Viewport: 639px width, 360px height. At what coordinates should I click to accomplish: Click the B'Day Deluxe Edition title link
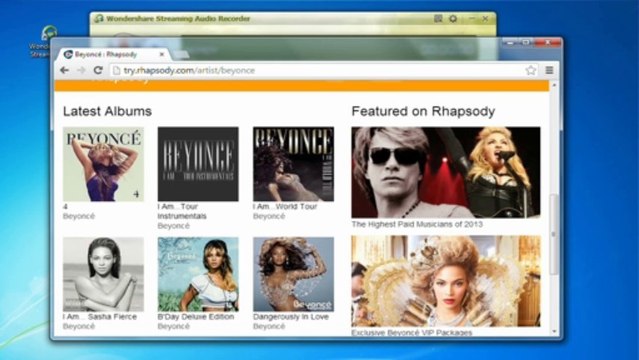[196, 317]
